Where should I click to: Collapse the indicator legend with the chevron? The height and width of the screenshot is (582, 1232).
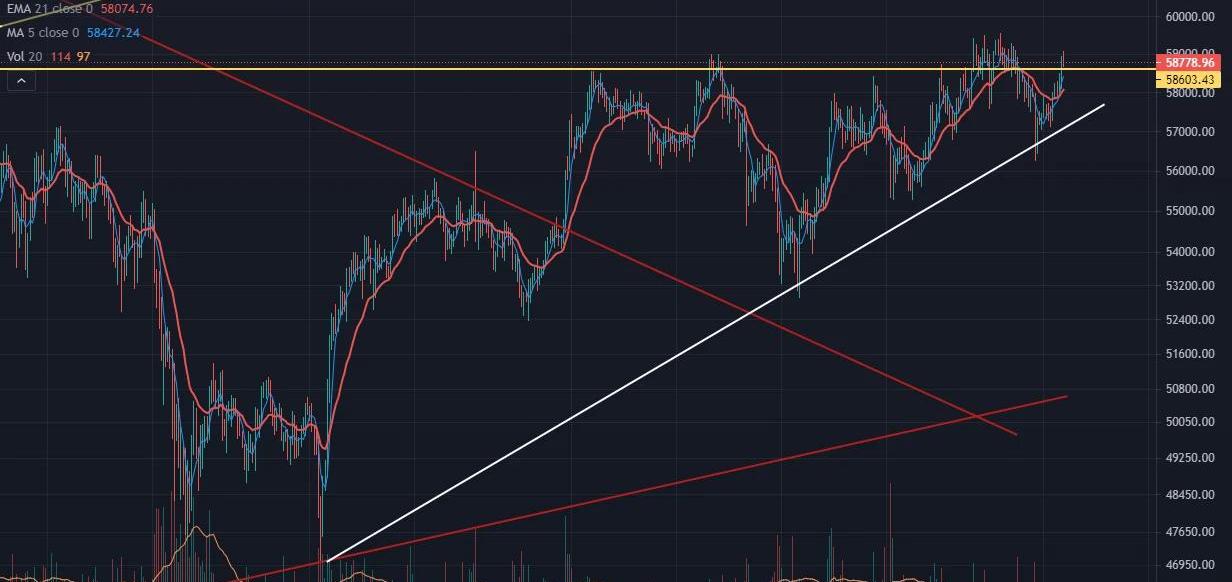[x=20, y=81]
